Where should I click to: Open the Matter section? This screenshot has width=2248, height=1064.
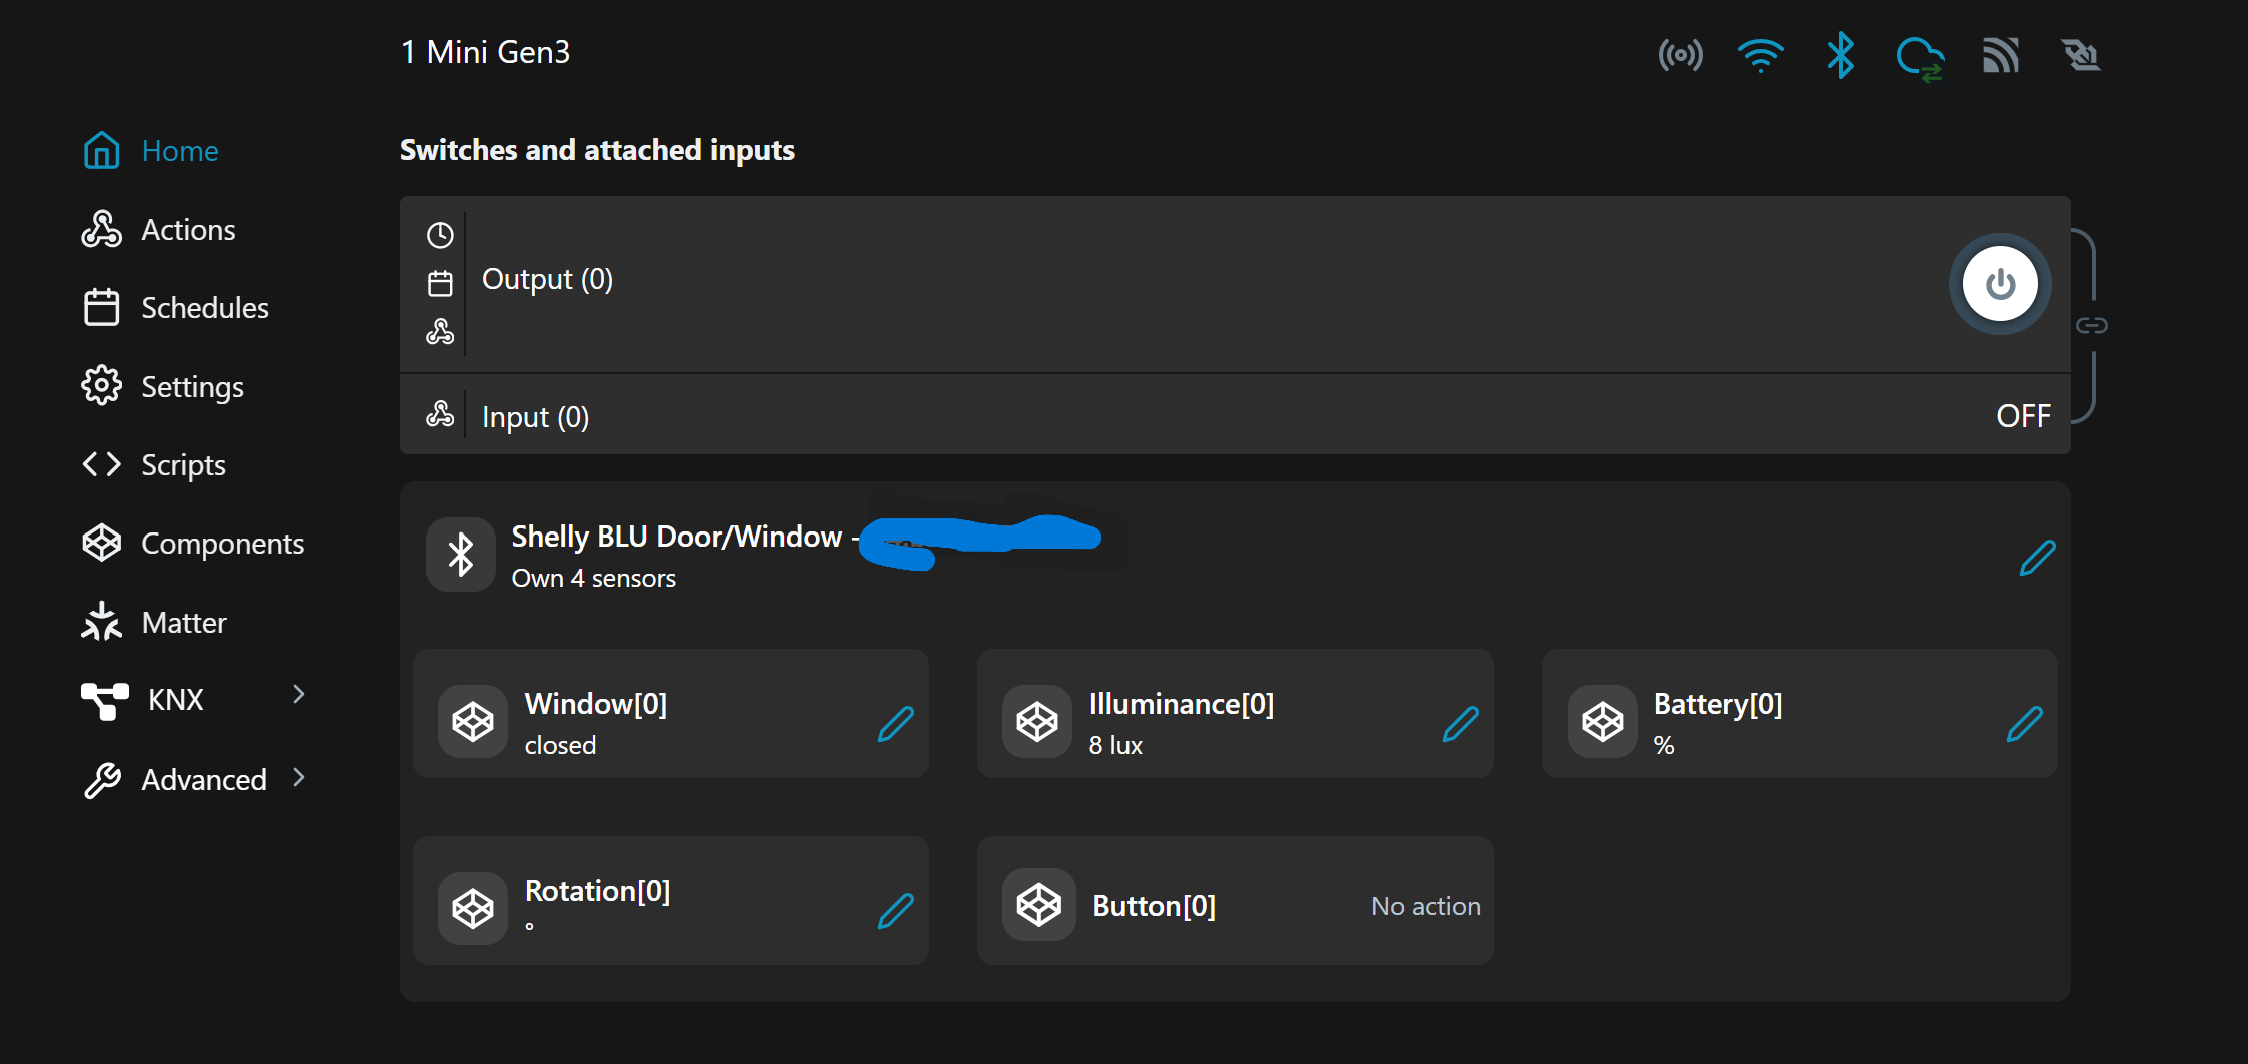tap(155, 622)
